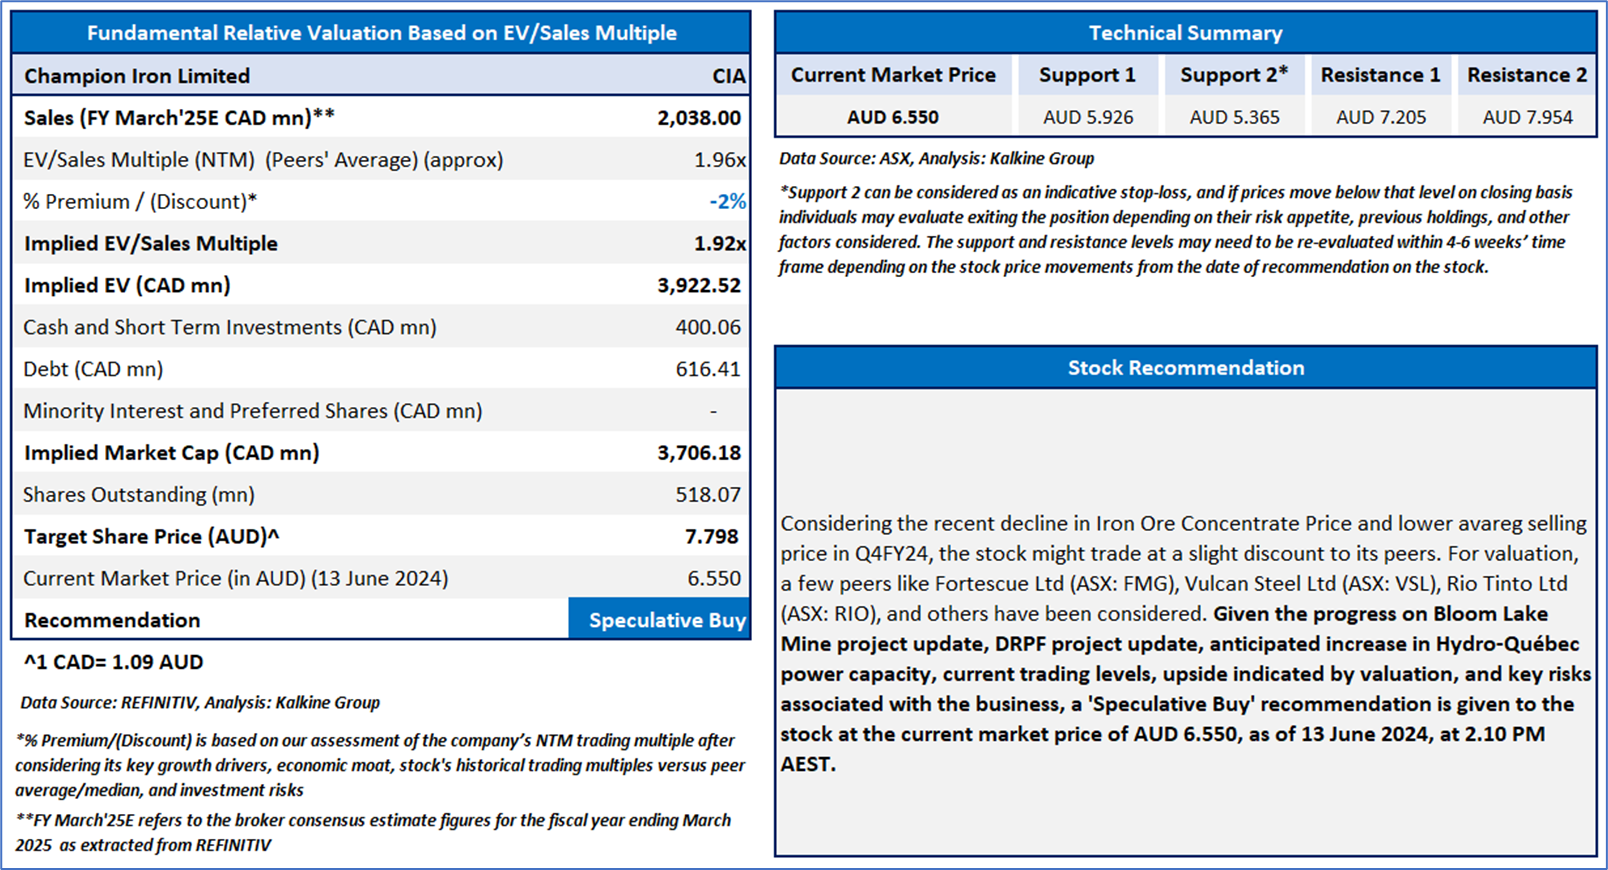Click the Sales value 2,038.00
1608x870 pixels.
click(699, 118)
